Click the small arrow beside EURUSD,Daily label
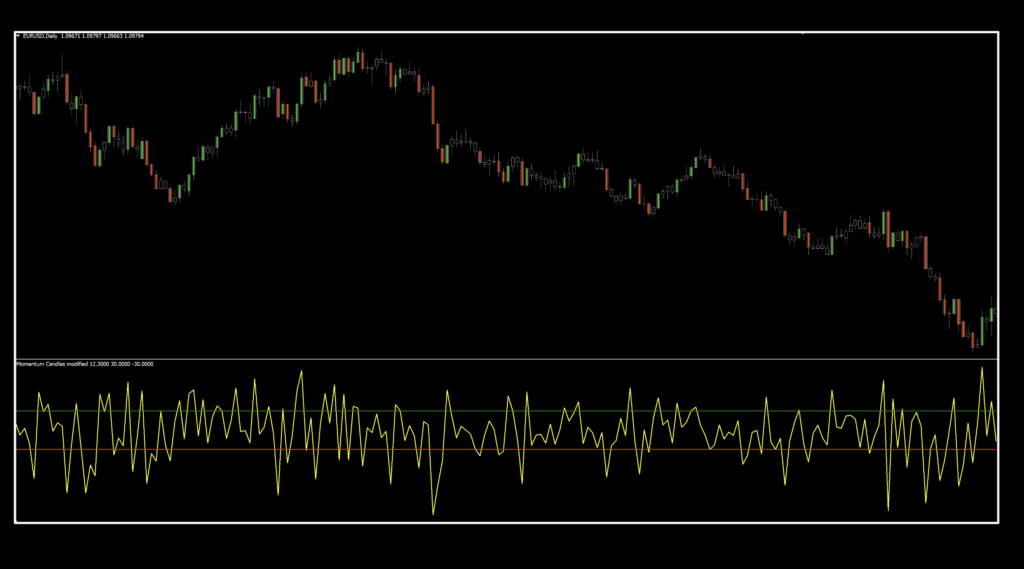 (x=19, y=37)
